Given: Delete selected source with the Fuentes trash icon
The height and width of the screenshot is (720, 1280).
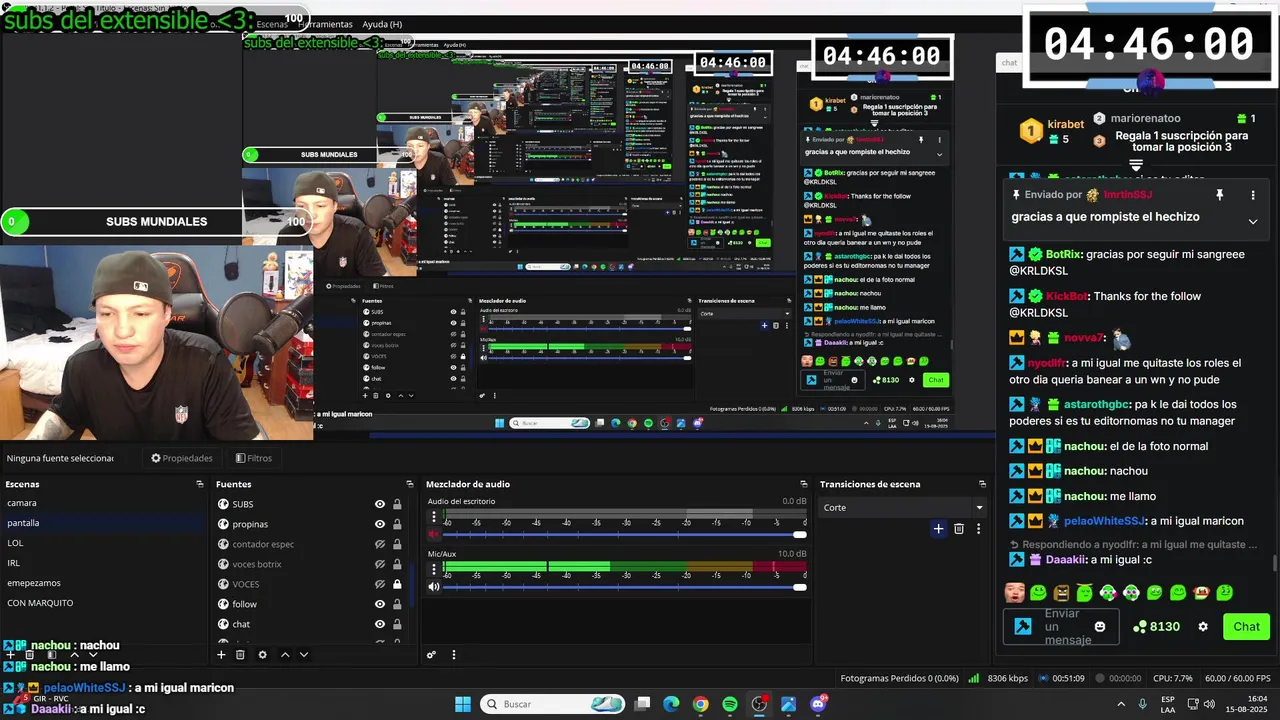Looking at the screenshot, I should (x=240, y=655).
